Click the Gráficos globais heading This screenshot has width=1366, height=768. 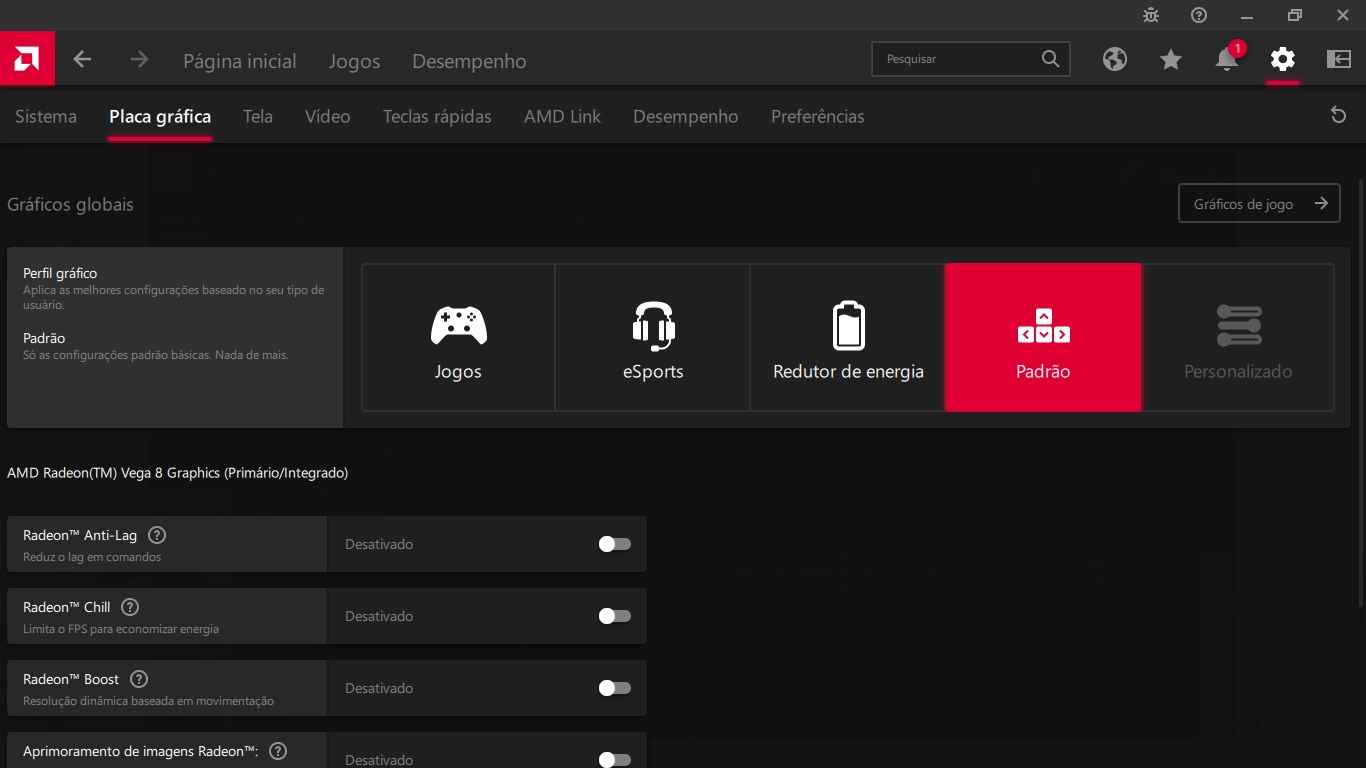(70, 204)
